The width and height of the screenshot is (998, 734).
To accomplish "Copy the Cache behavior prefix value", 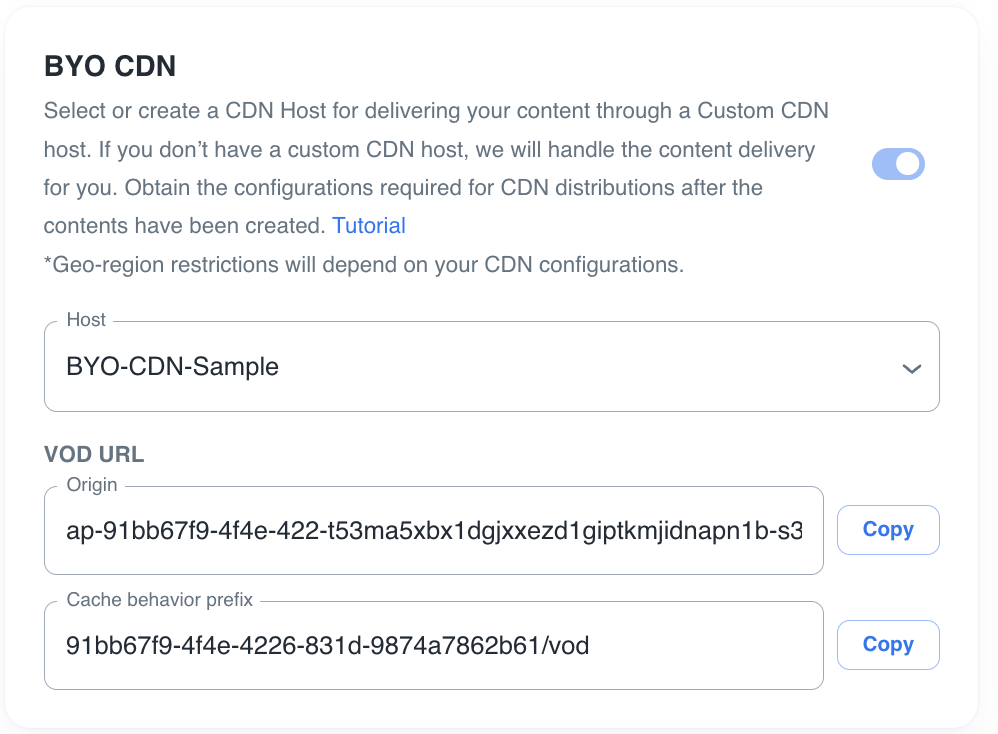I will [887, 645].
